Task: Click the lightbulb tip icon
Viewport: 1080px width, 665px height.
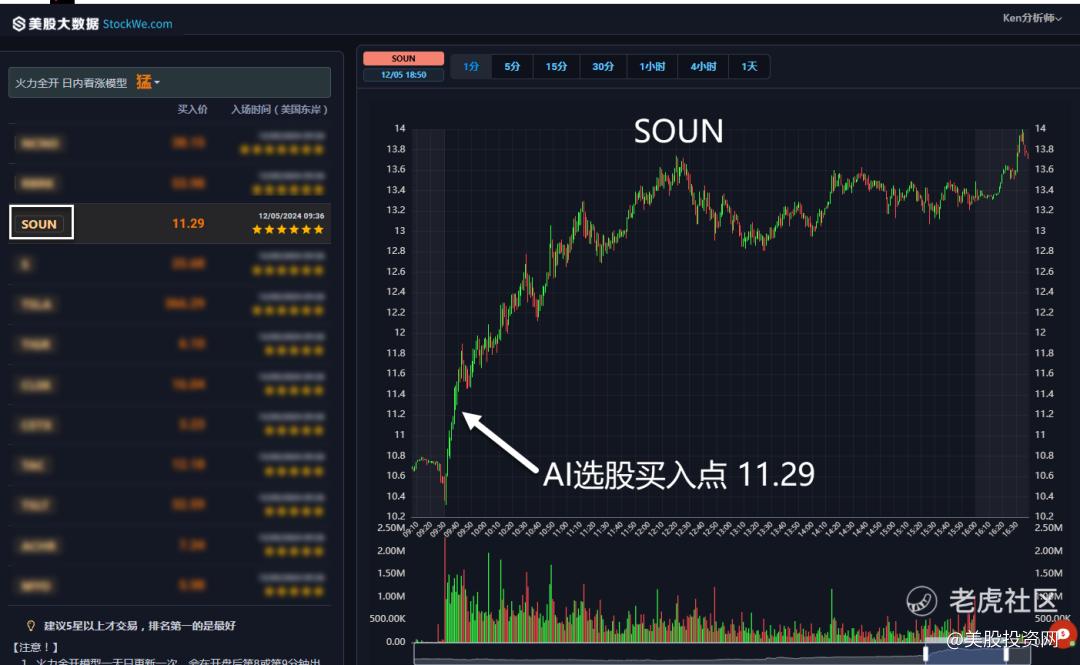Action: click(31, 625)
